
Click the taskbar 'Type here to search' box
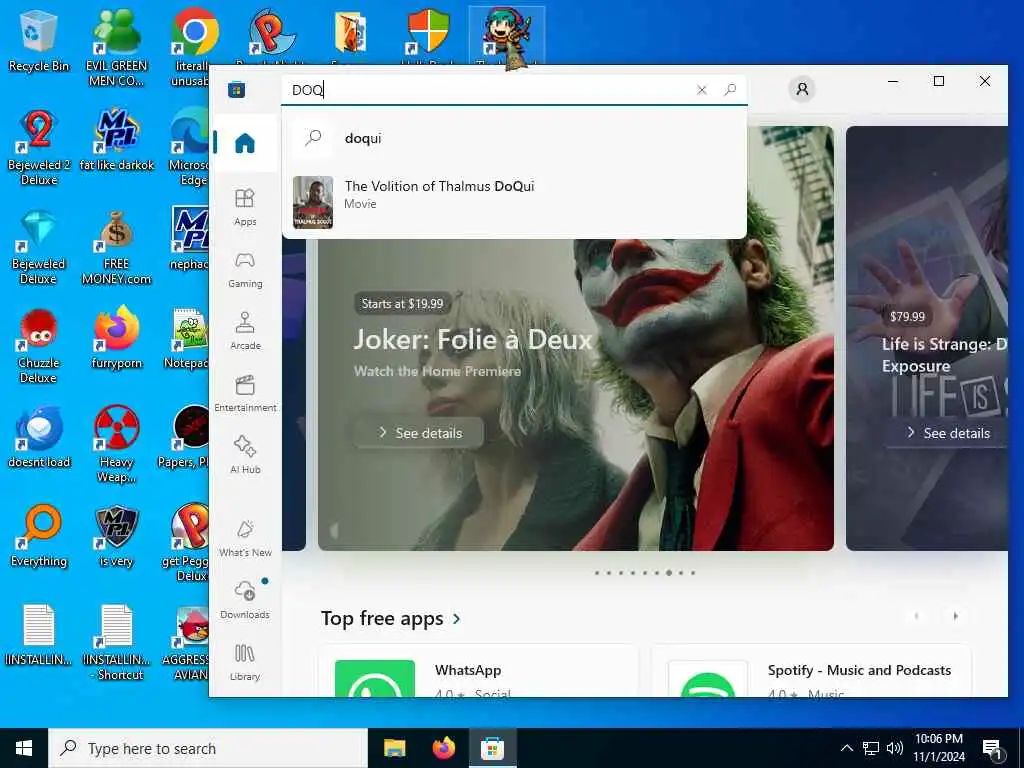tap(208, 748)
